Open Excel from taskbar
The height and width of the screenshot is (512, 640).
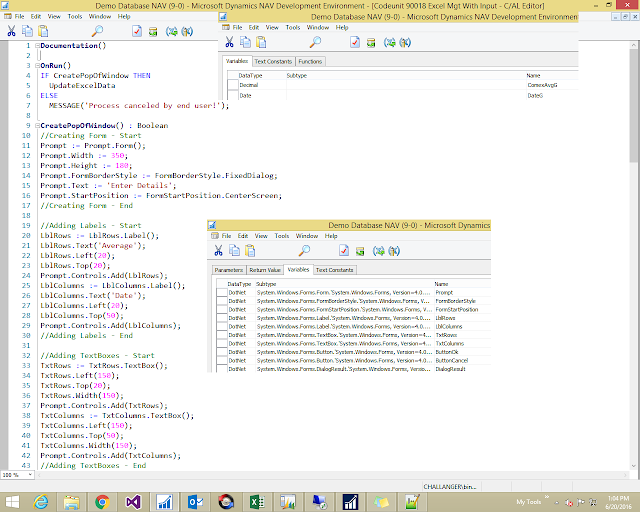(257, 502)
